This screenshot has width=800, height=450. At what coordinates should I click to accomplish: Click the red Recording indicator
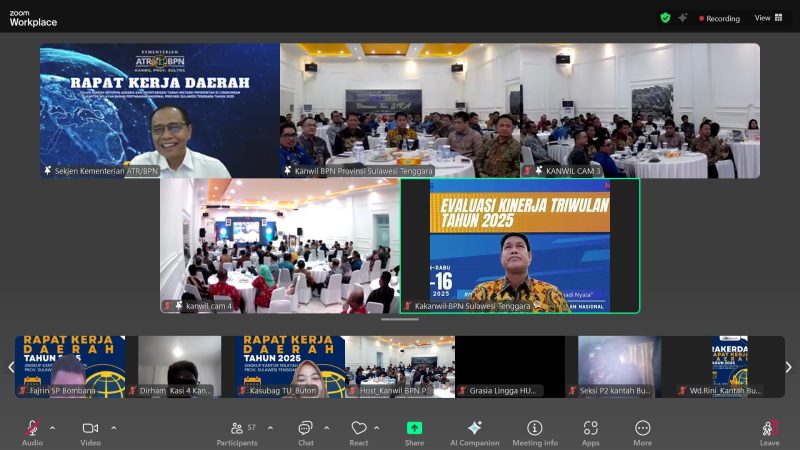pyautogui.click(x=719, y=18)
